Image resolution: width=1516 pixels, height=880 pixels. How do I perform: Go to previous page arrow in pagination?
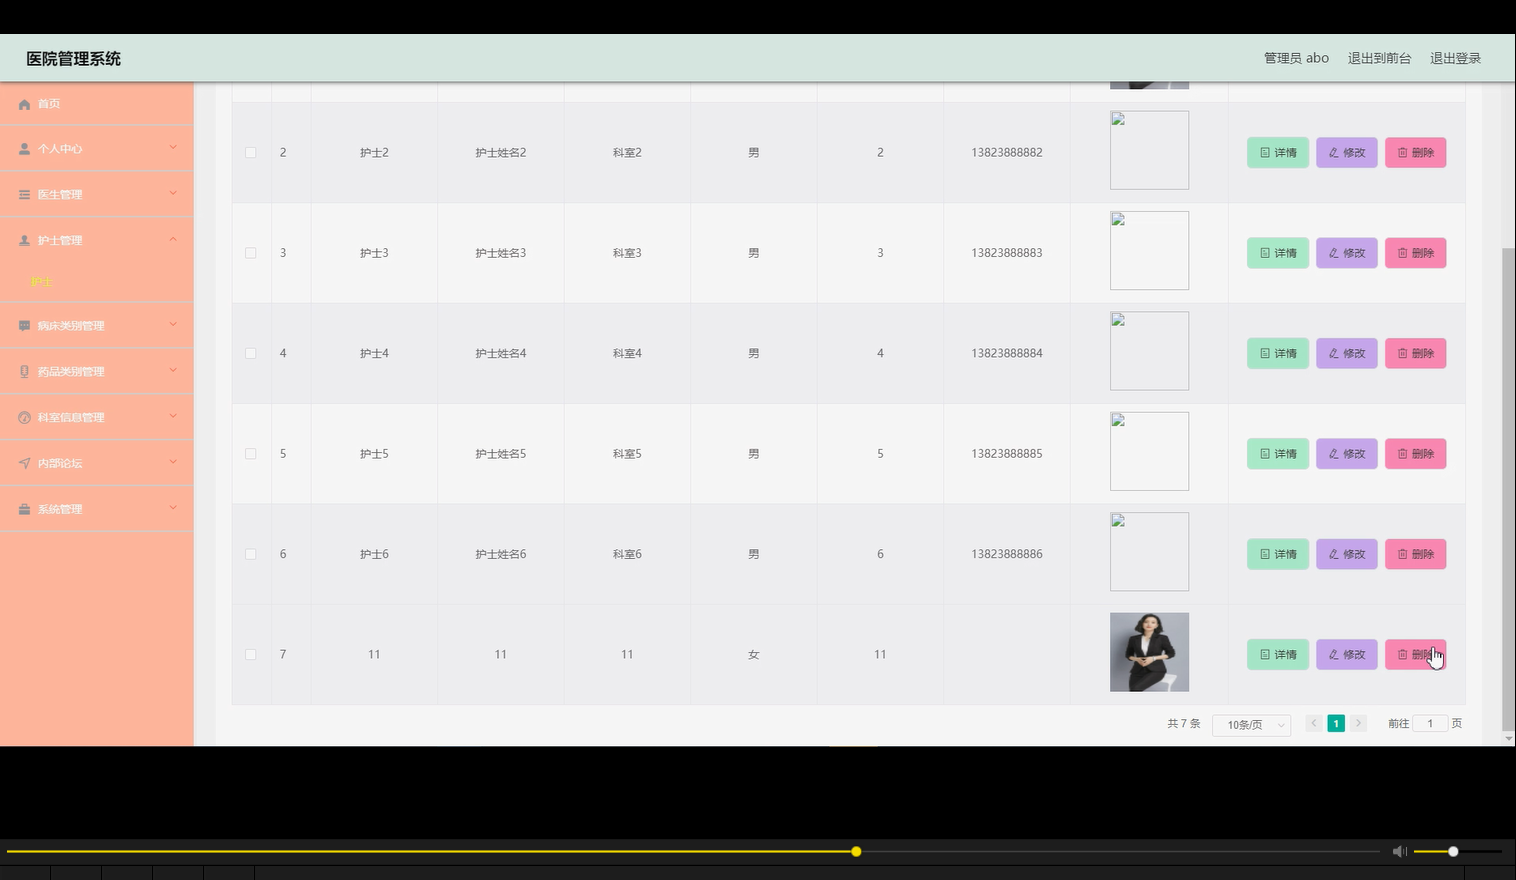tap(1314, 723)
